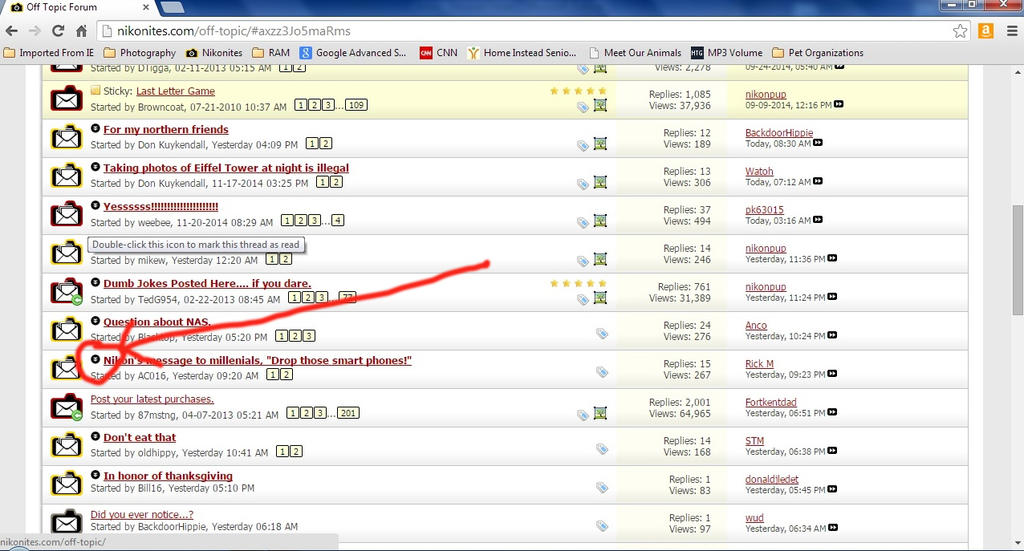
Task: Click Amazon extension icon in Chrome toolbar
Action: [986, 30]
